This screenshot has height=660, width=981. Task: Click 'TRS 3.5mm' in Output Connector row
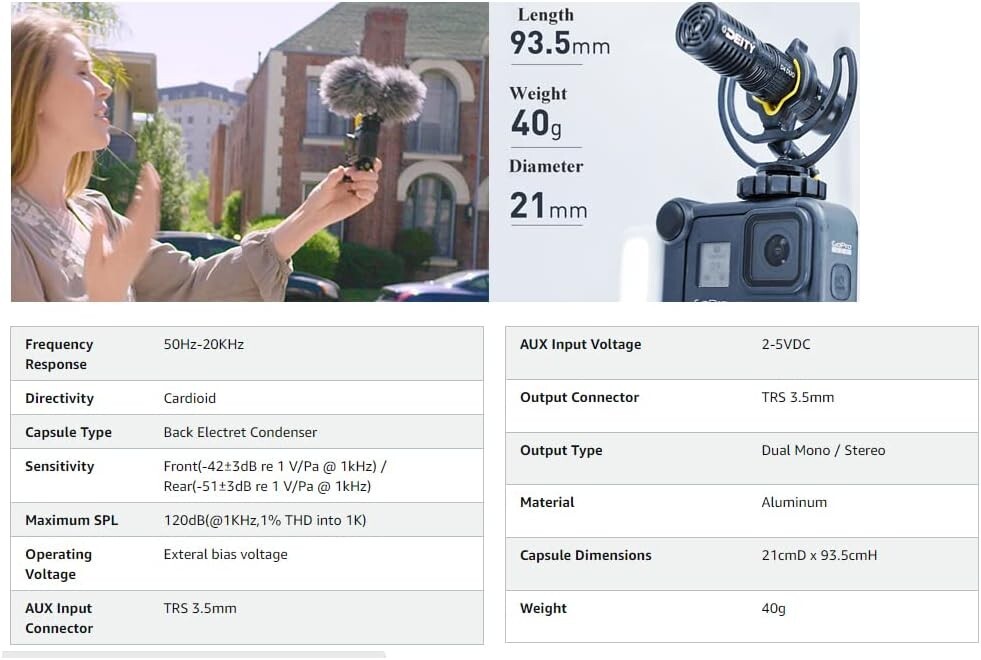click(x=798, y=397)
